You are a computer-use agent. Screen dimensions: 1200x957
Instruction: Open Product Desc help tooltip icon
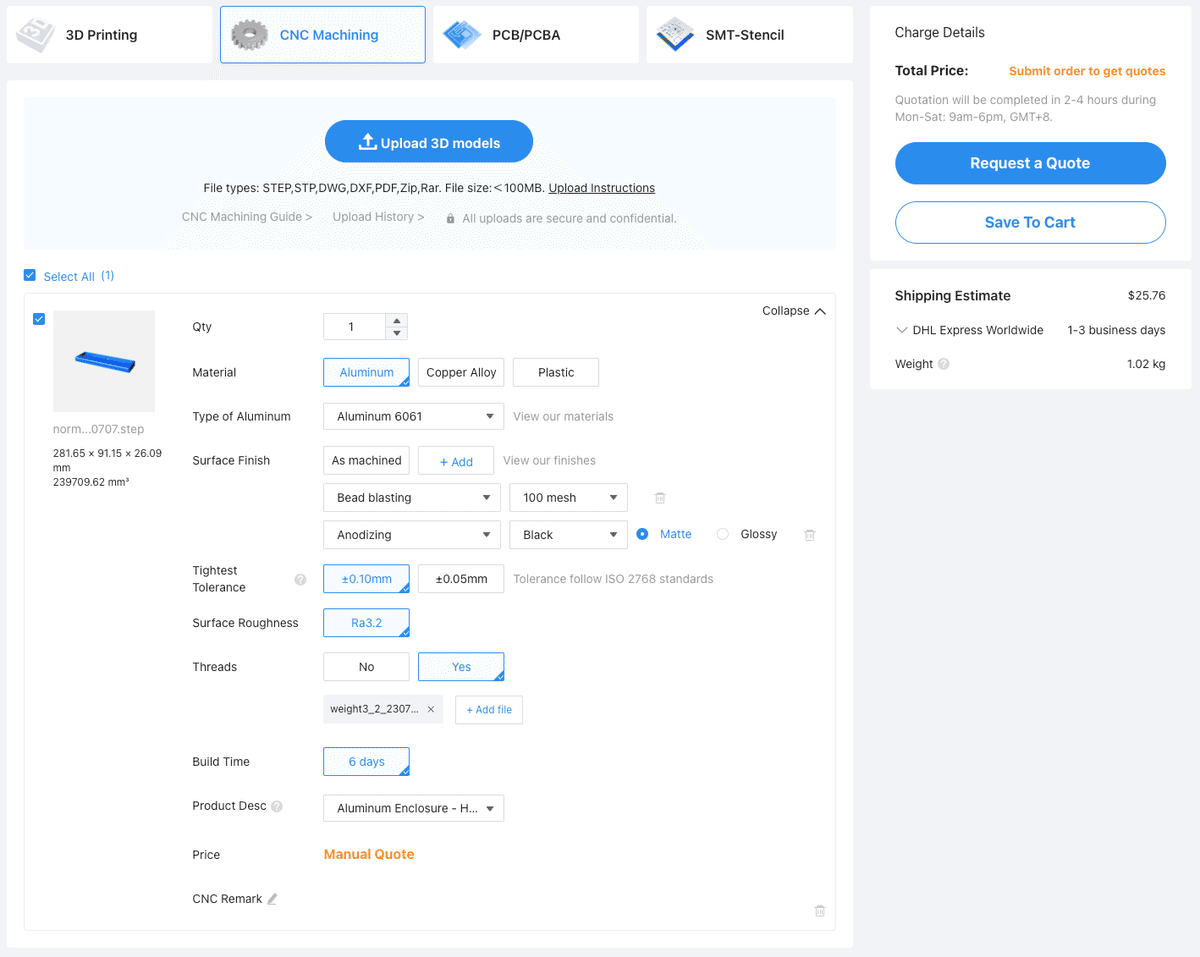pyautogui.click(x=277, y=806)
